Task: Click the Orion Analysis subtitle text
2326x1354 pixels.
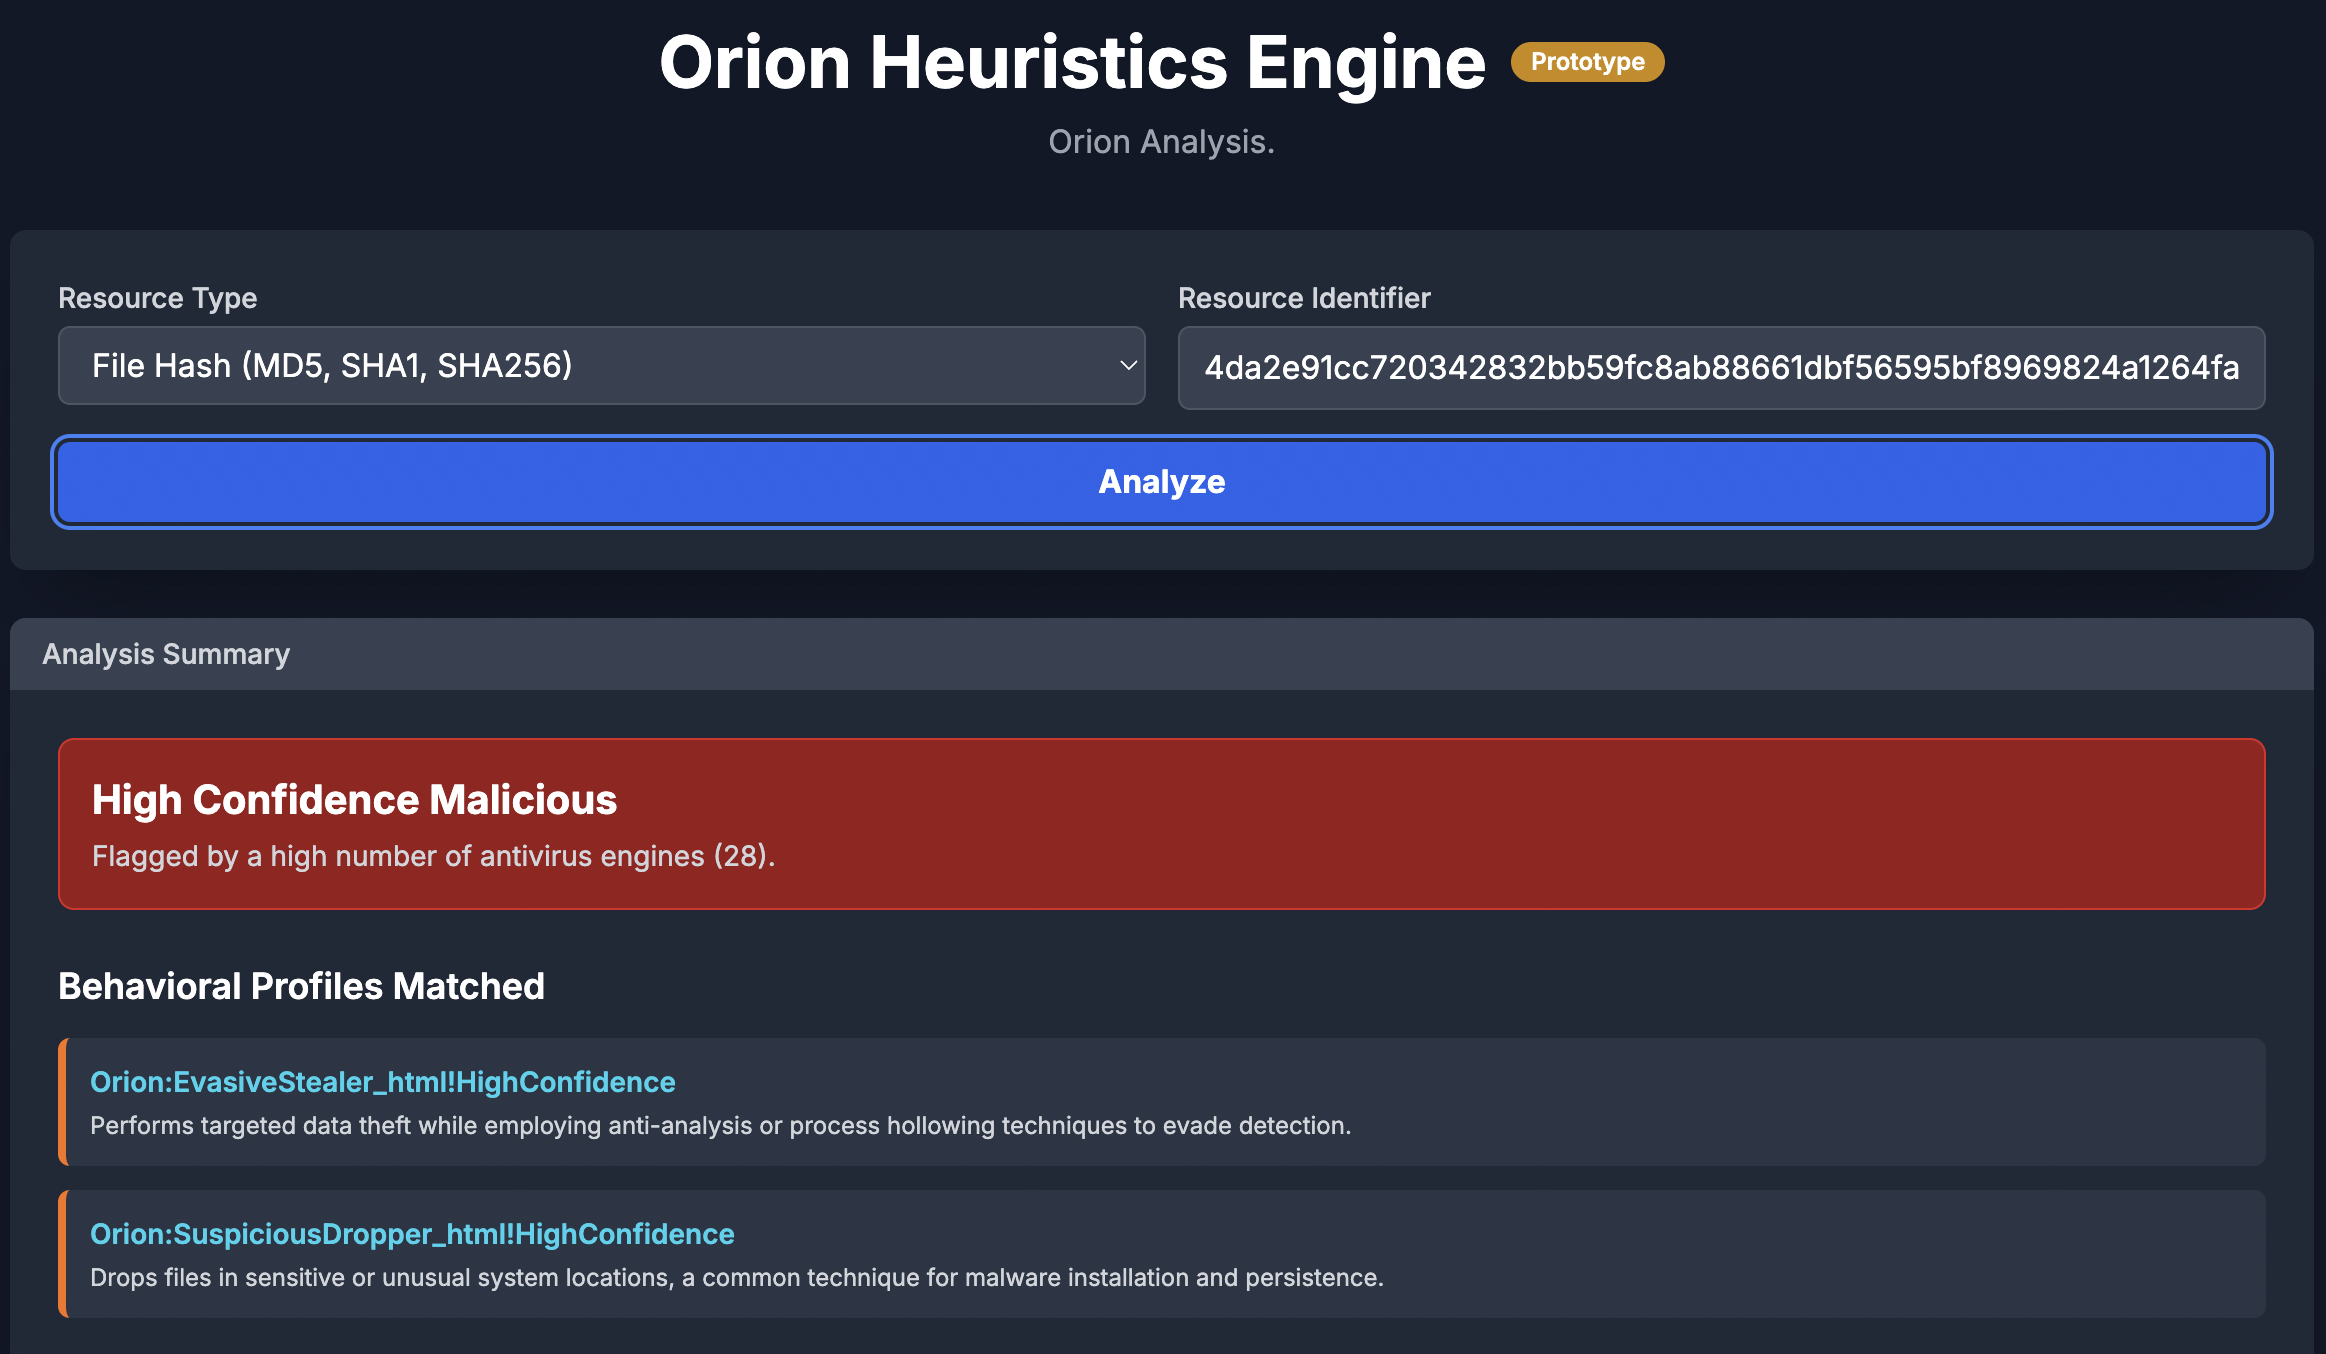Action: coord(1161,142)
